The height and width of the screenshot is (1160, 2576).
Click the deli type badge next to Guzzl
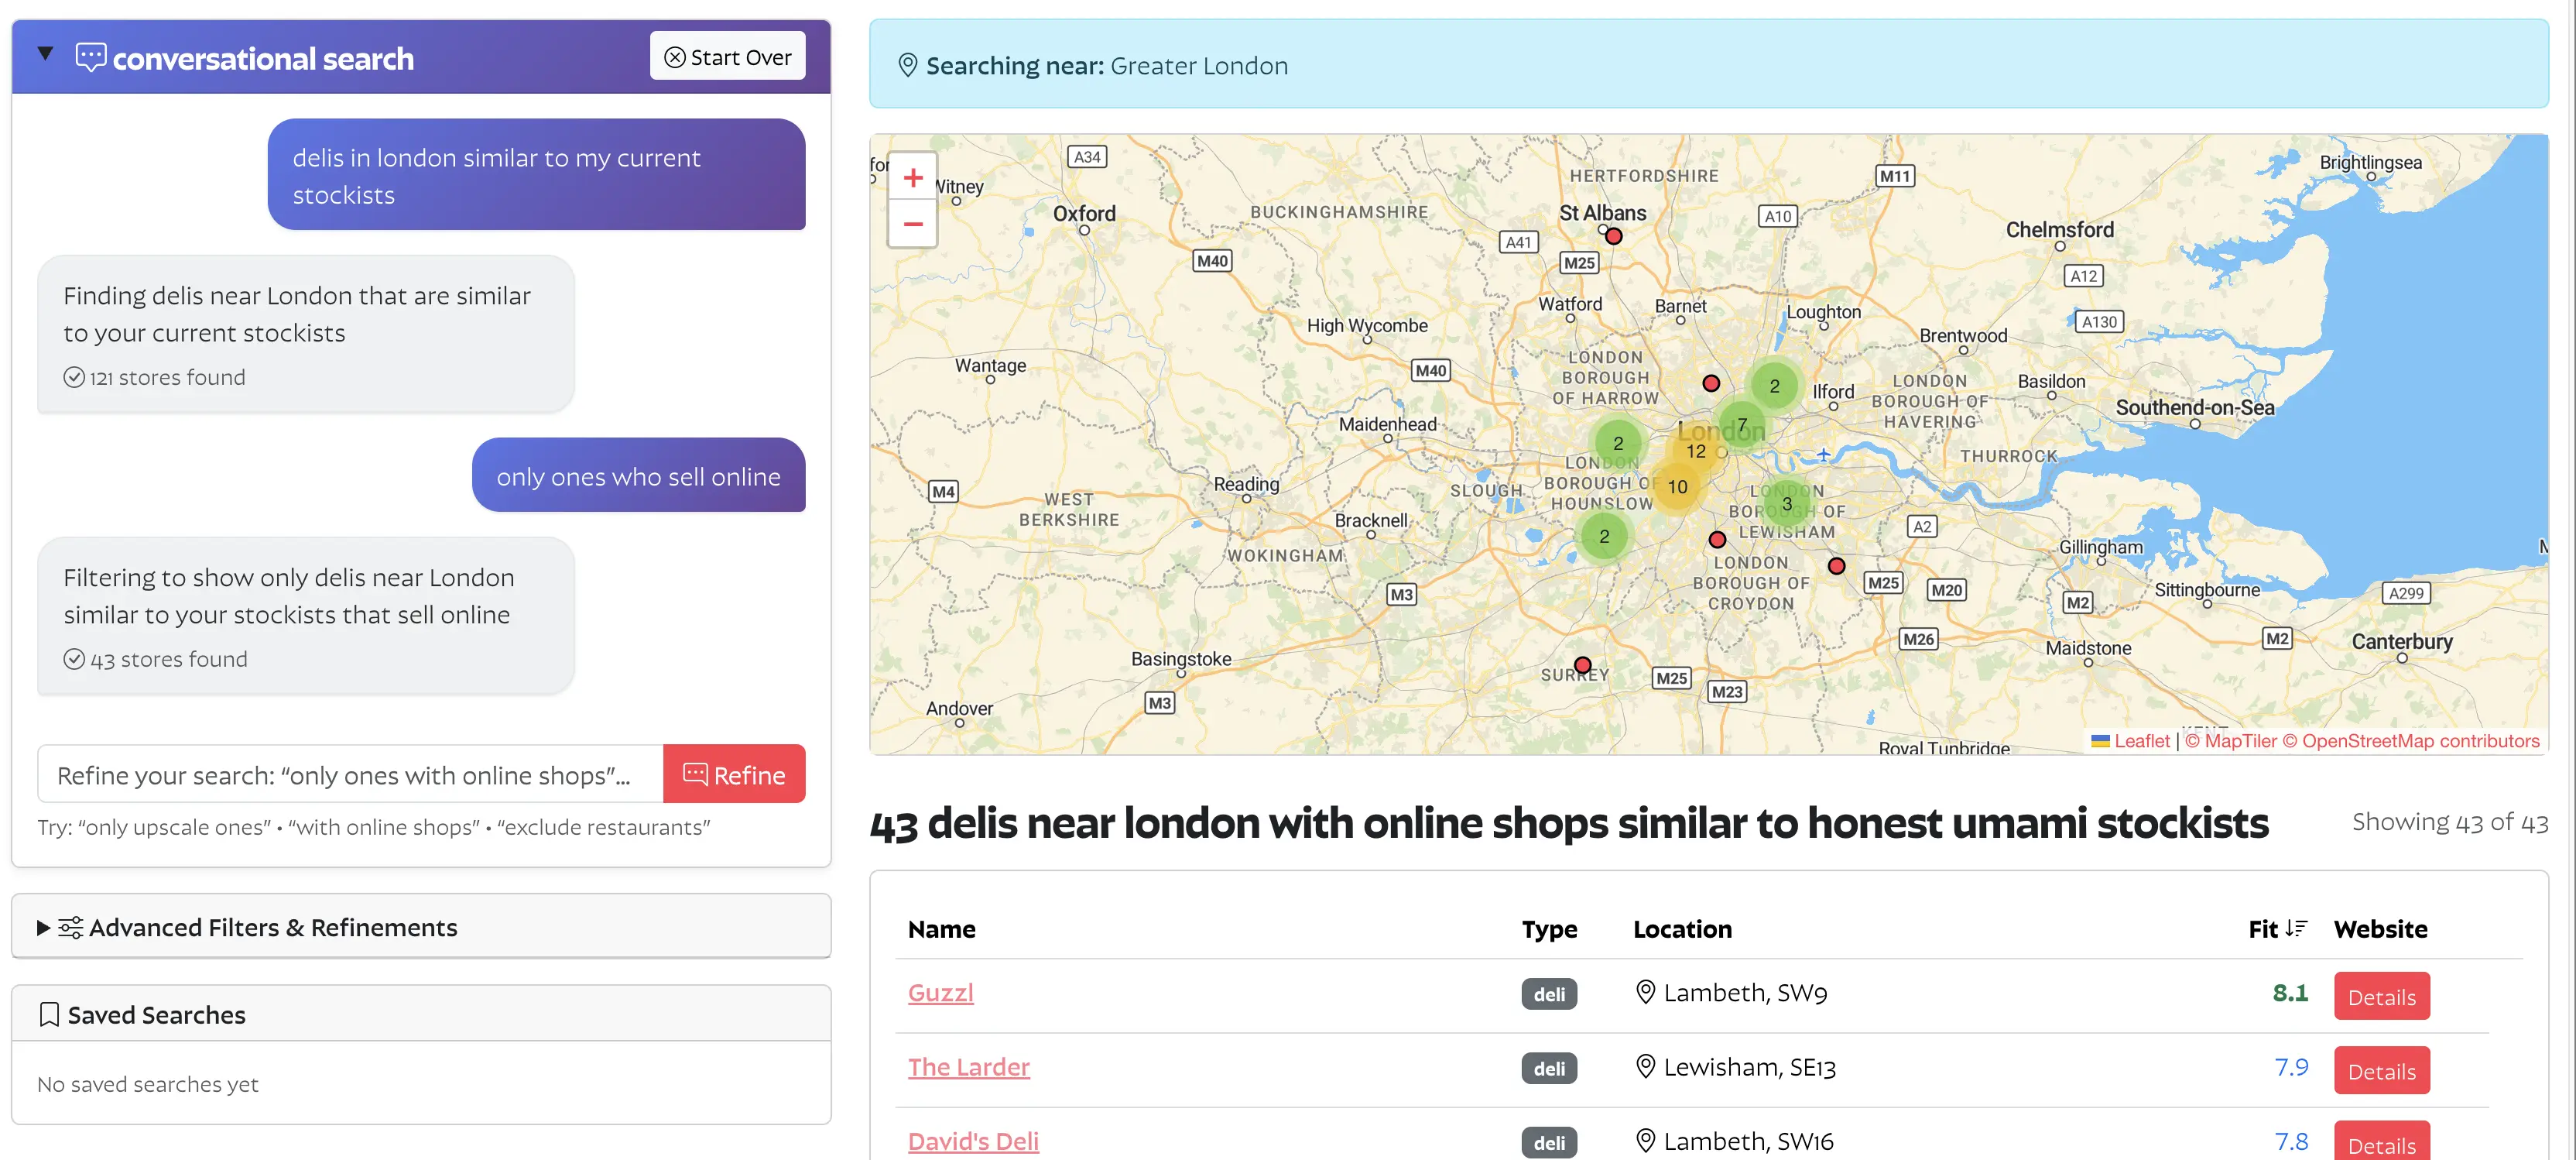pyautogui.click(x=1549, y=993)
